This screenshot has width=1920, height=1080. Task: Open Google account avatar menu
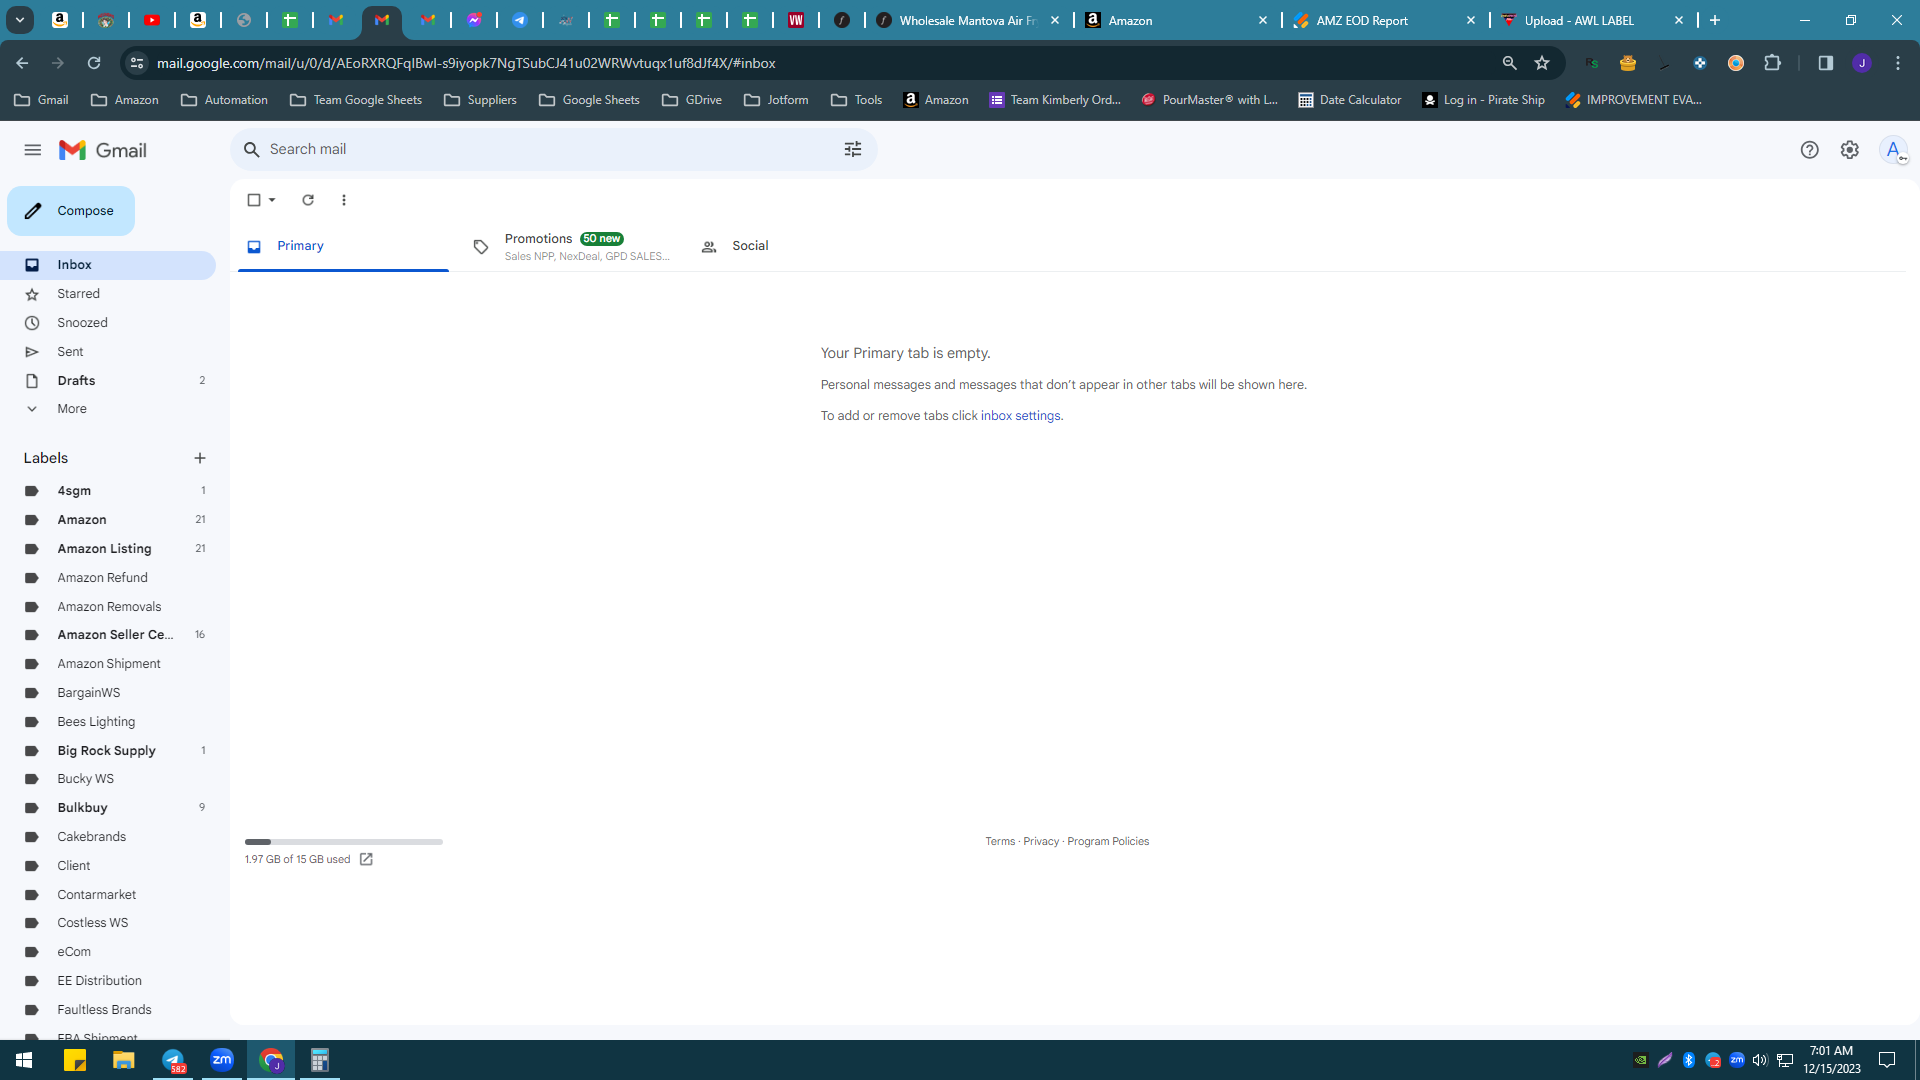point(1893,150)
